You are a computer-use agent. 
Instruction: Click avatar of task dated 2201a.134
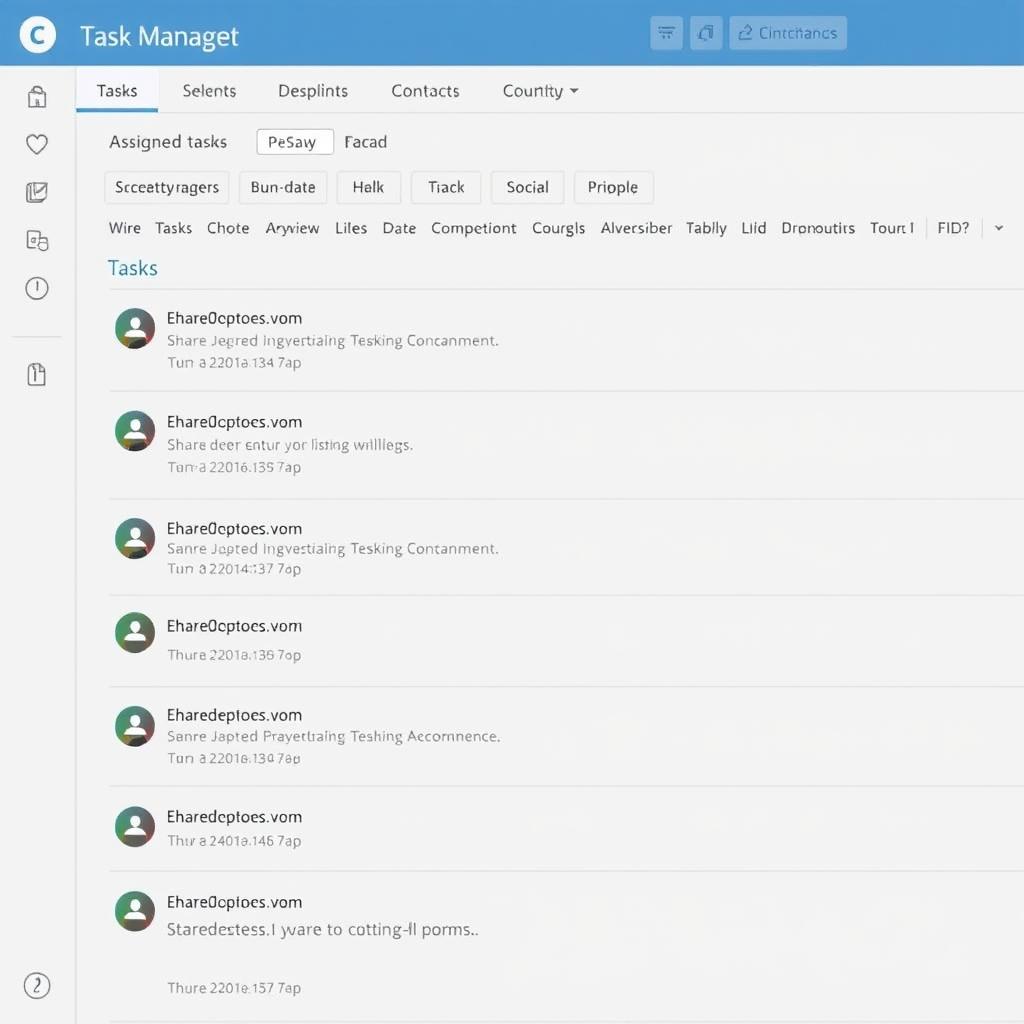(x=135, y=328)
